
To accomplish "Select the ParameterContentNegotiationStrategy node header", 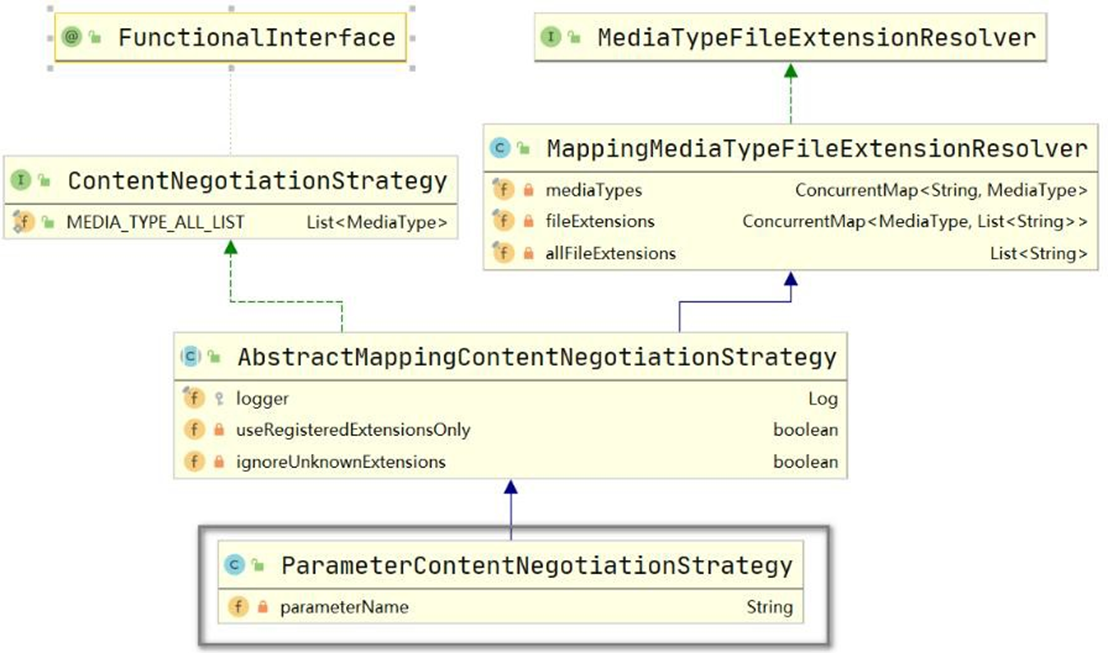I will point(536,566).
